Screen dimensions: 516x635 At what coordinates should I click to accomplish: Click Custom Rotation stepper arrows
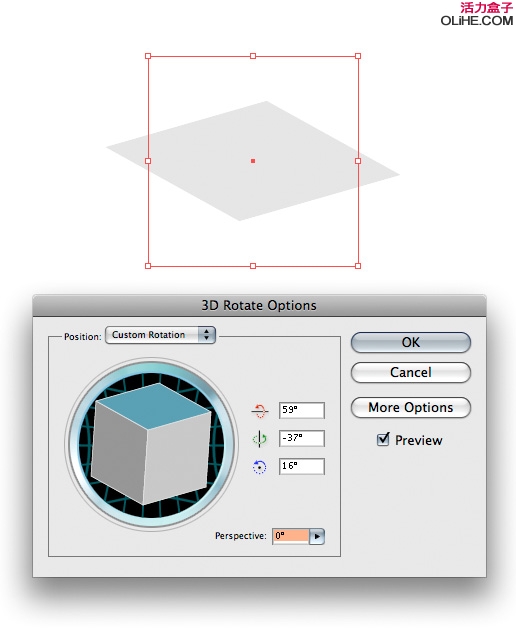pos(207,335)
